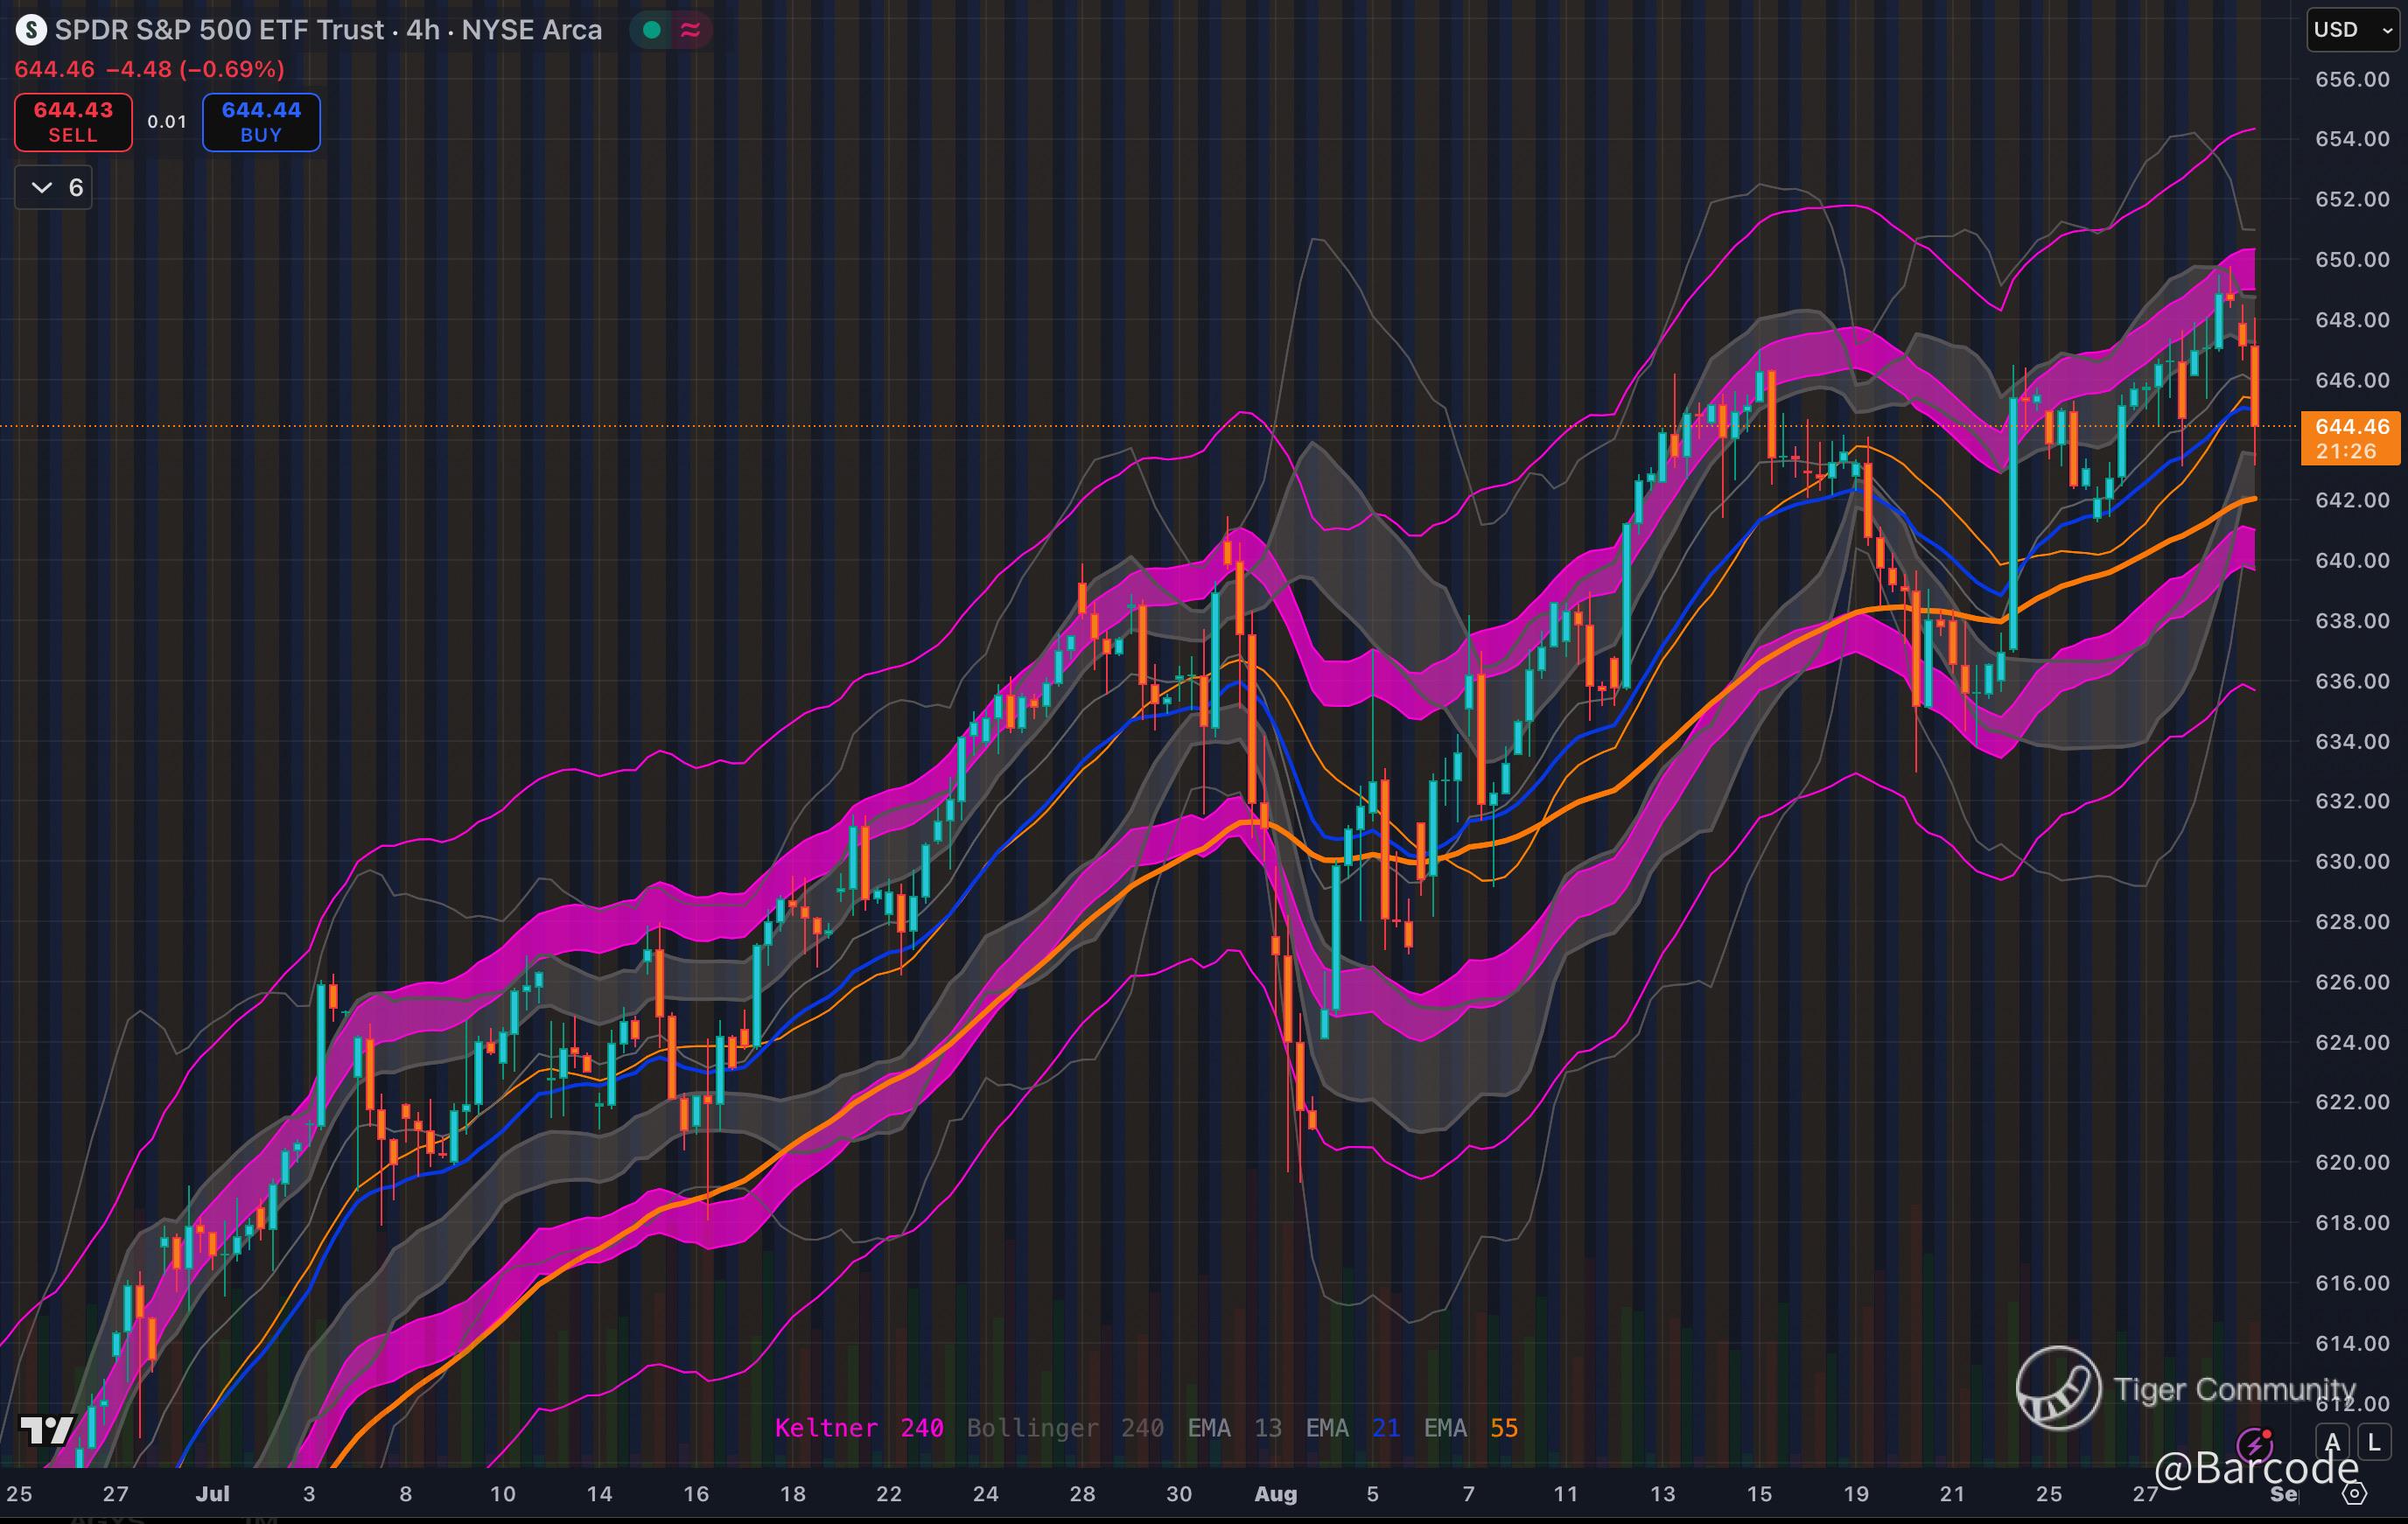Click the Aug label on time axis
The width and height of the screenshot is (2408, 1524).
[1275, 1494]
